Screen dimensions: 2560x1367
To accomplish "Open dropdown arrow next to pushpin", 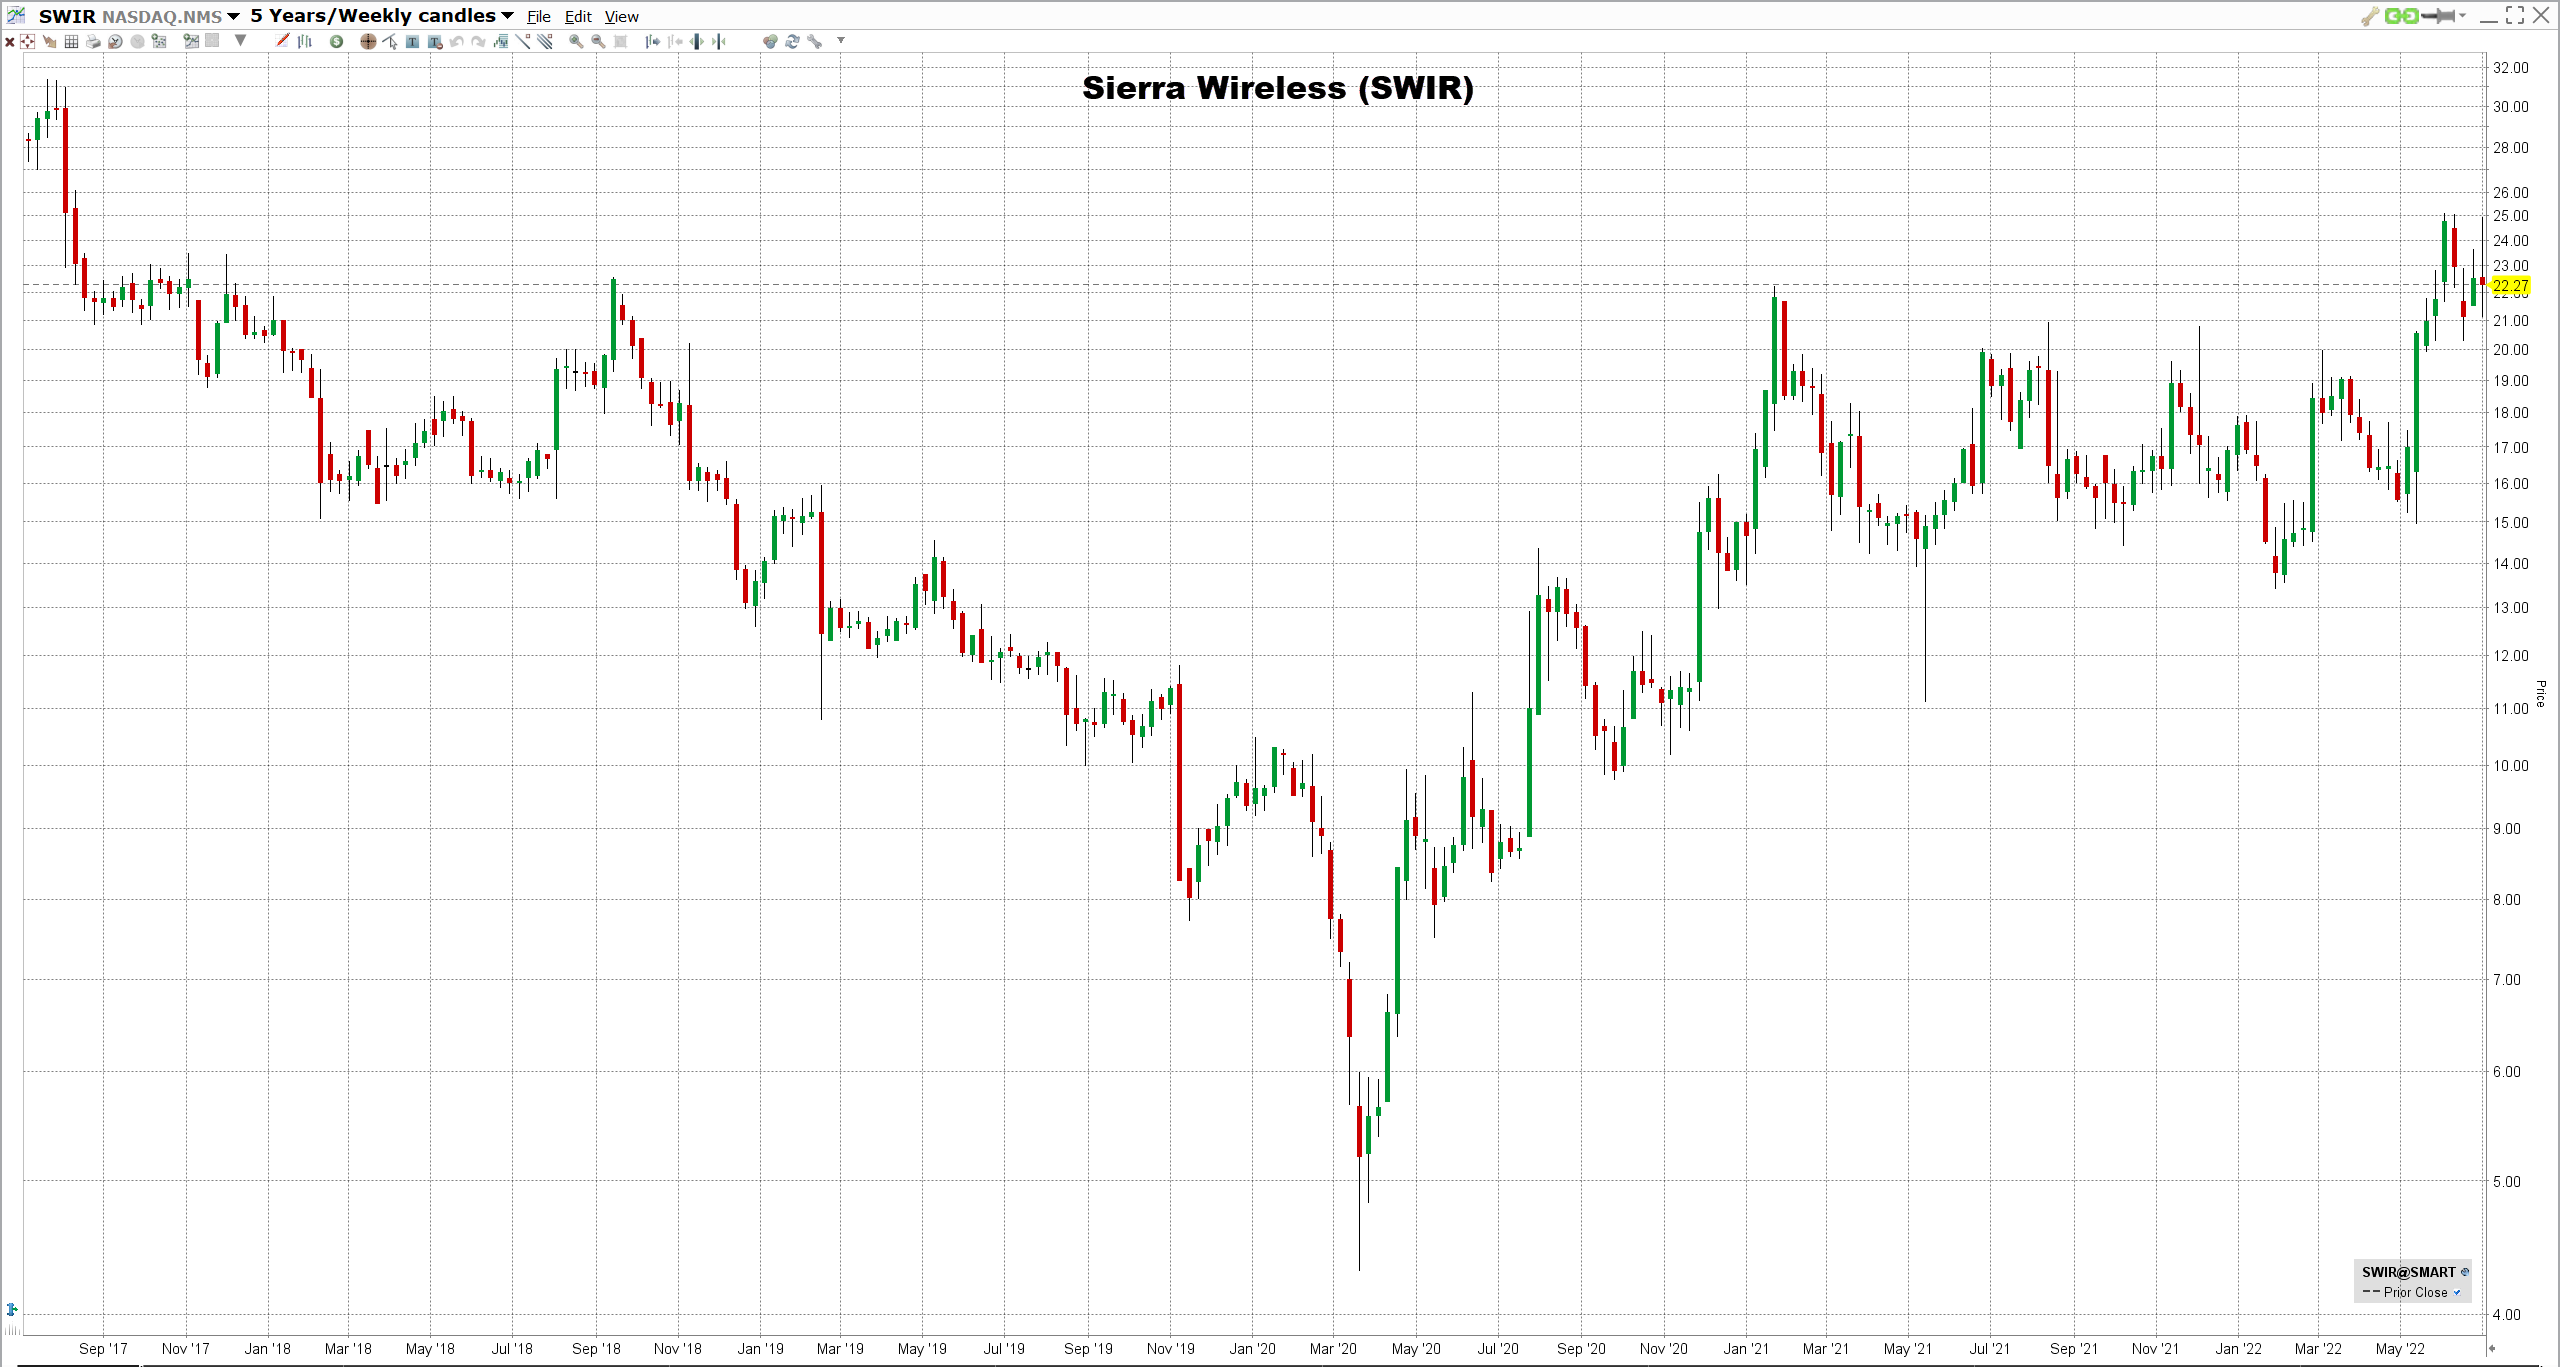I will click(2462, 15).
